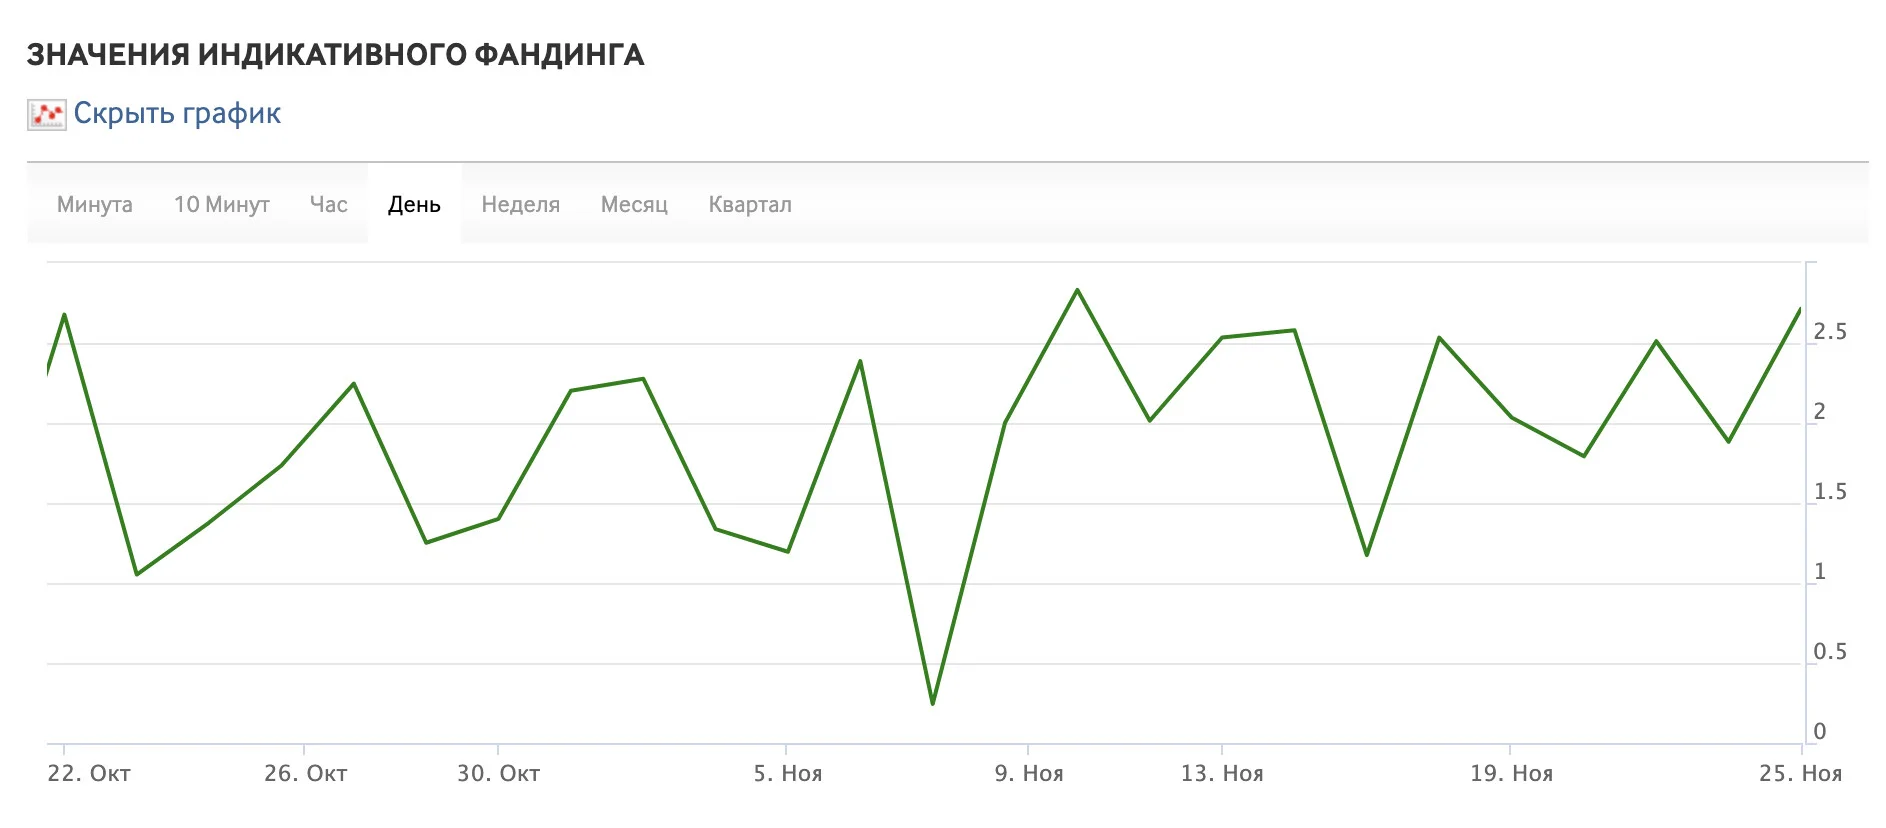Select the 10 Минут interval tab
This screenshot has width=1886, height=828.
point(222,204)
